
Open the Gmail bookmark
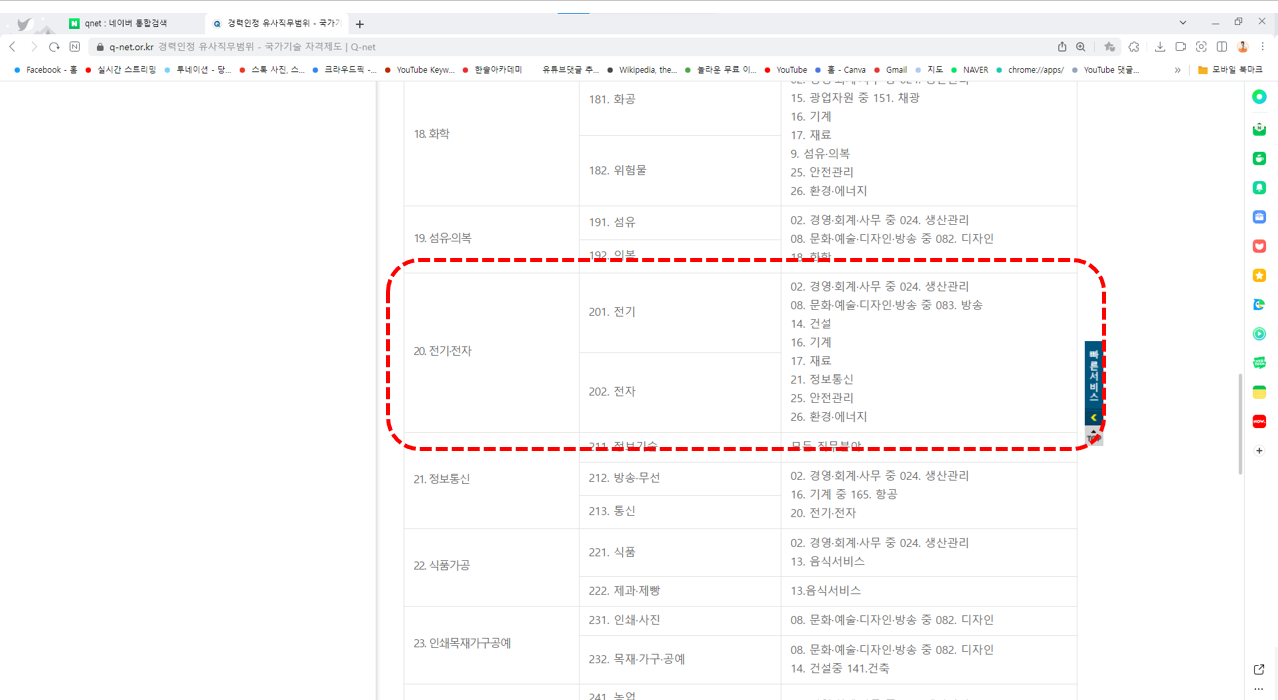[x=890, y=70]
